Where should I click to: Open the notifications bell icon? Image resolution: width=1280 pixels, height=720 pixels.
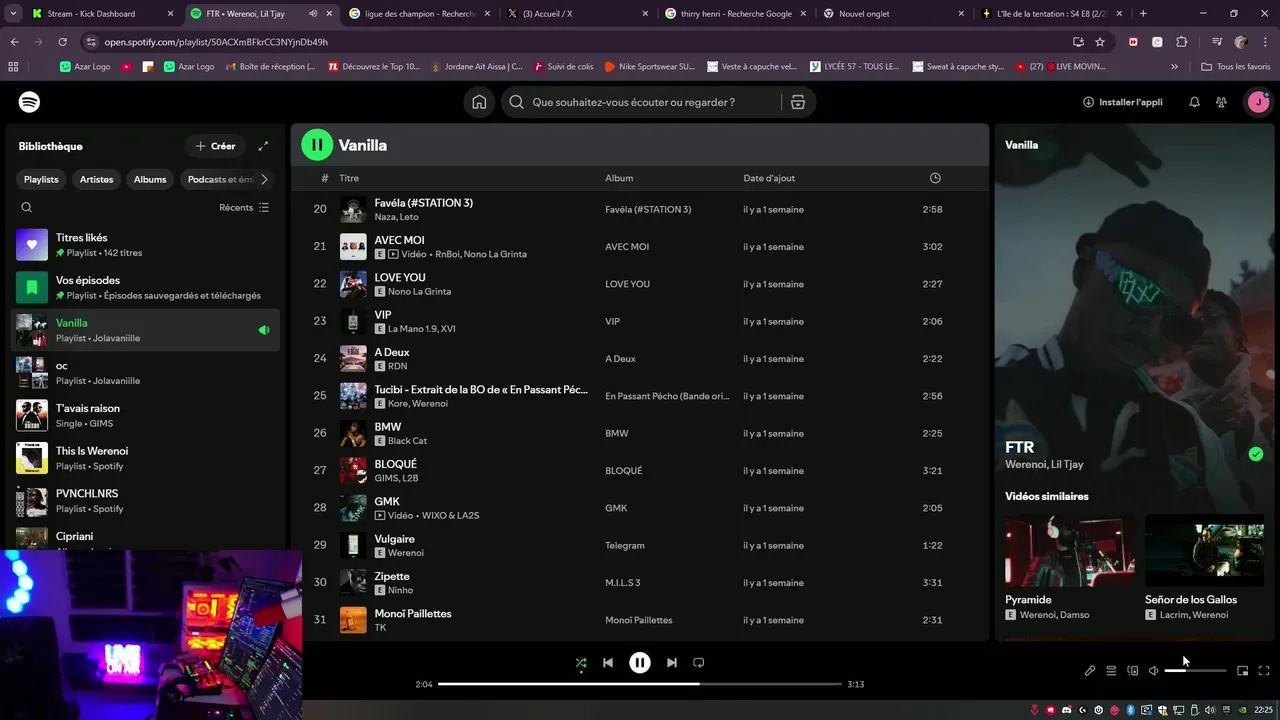coord(1194,102)
